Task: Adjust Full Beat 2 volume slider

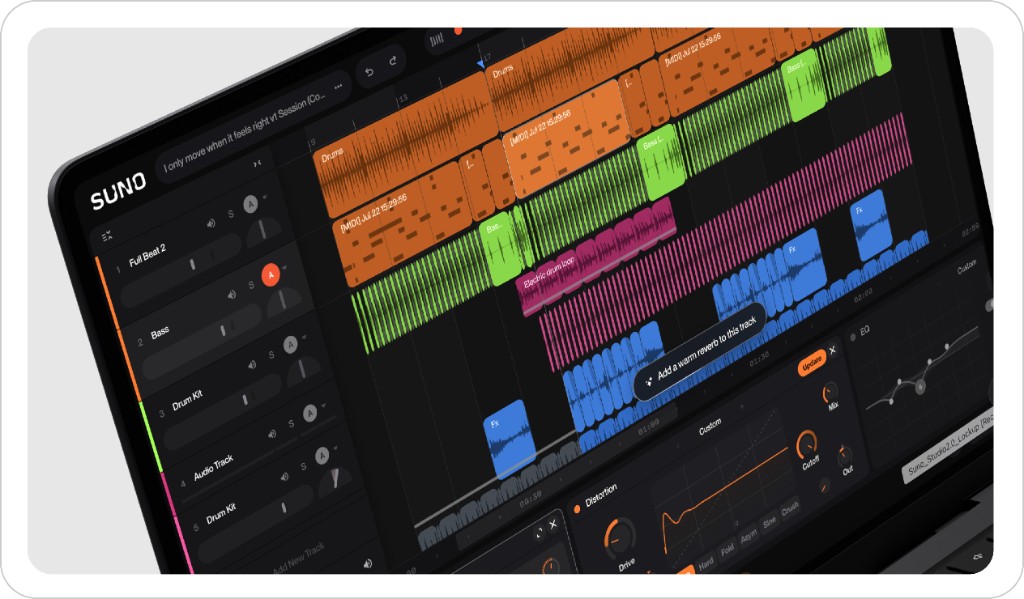Action: 179,272
